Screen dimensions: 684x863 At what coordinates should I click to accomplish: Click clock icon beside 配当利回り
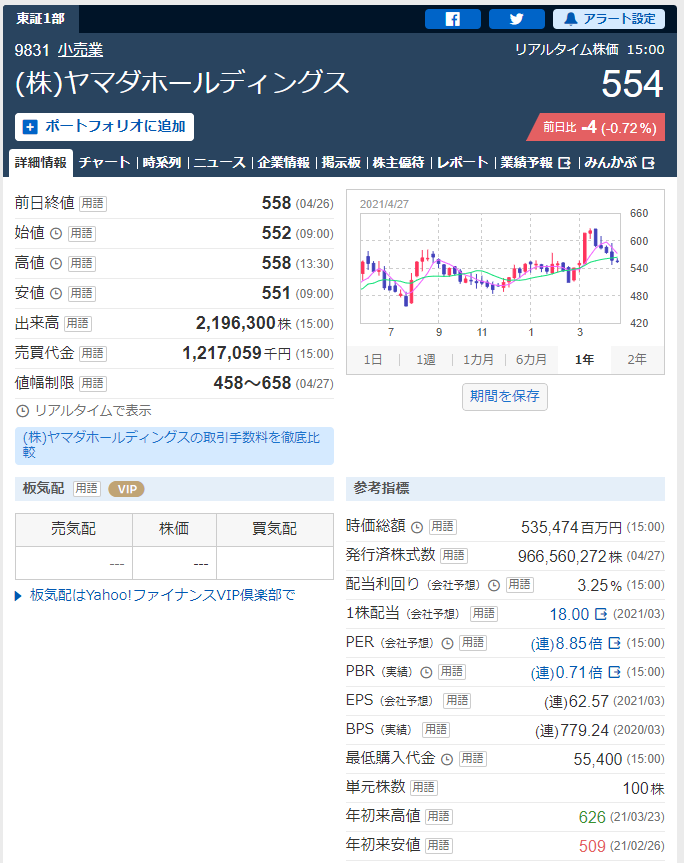coord(494,585)
